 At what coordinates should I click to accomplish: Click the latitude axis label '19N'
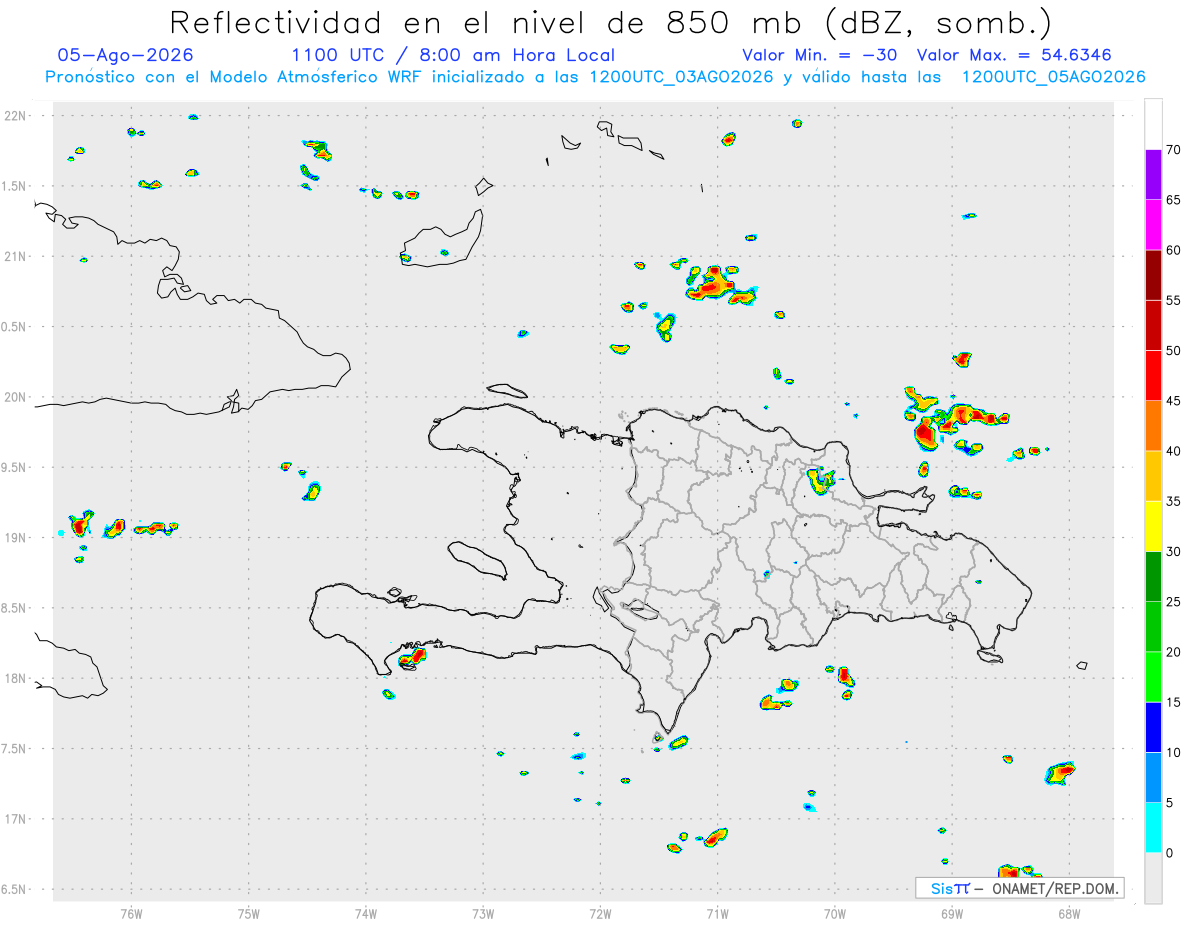(15, 538)
